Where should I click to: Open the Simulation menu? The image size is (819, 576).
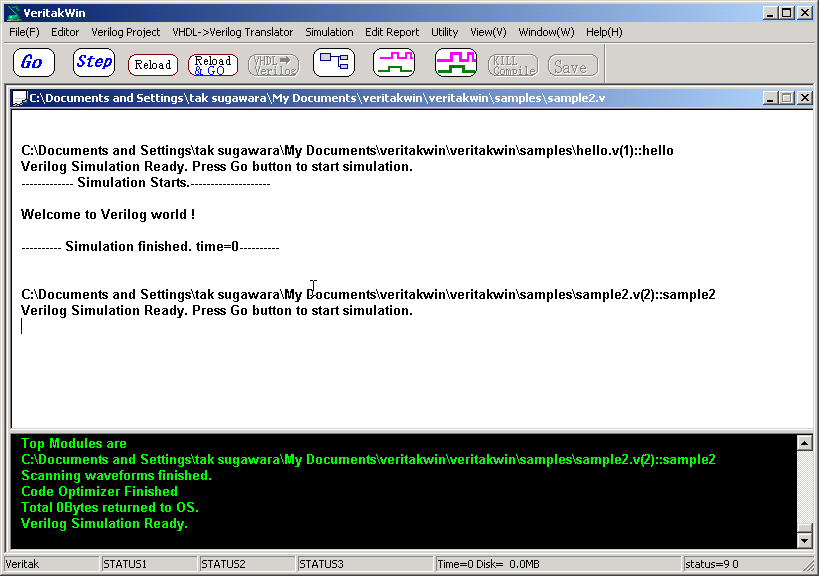point(329,32)
